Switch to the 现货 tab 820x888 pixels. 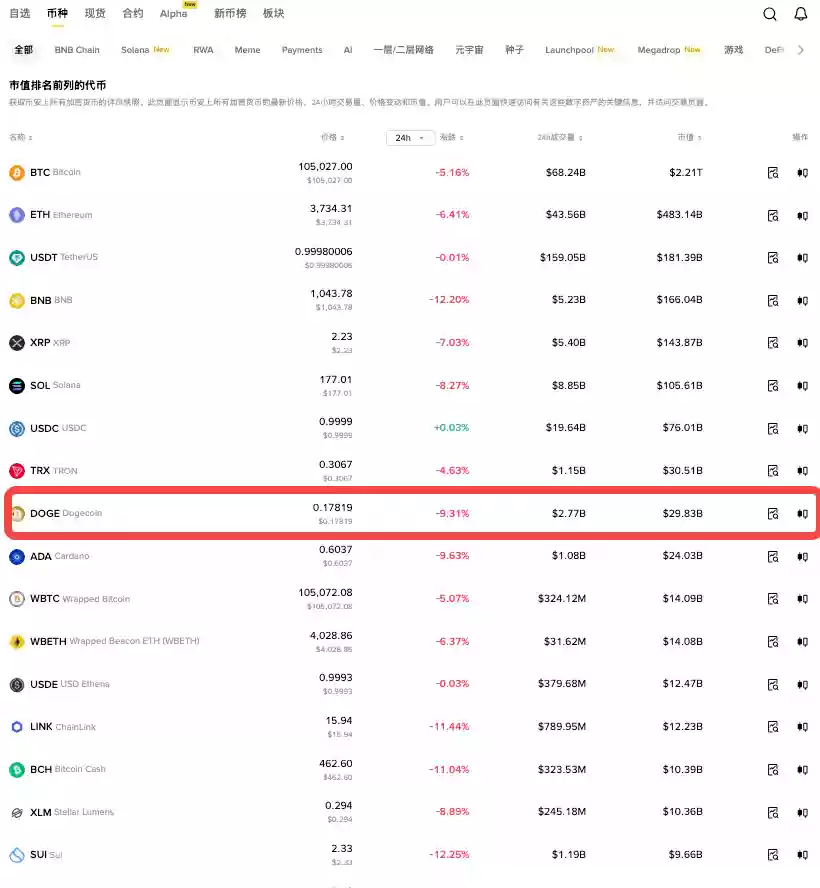(x=95, y=14)
